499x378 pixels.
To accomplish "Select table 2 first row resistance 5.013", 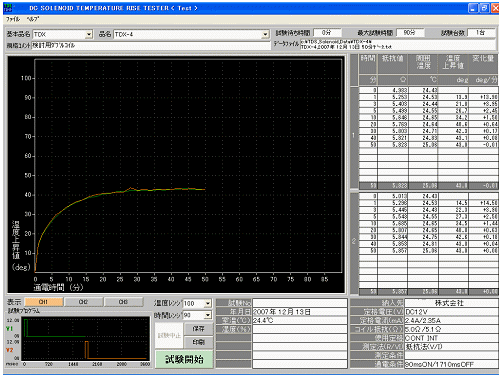I will click(x=393, y=196).
